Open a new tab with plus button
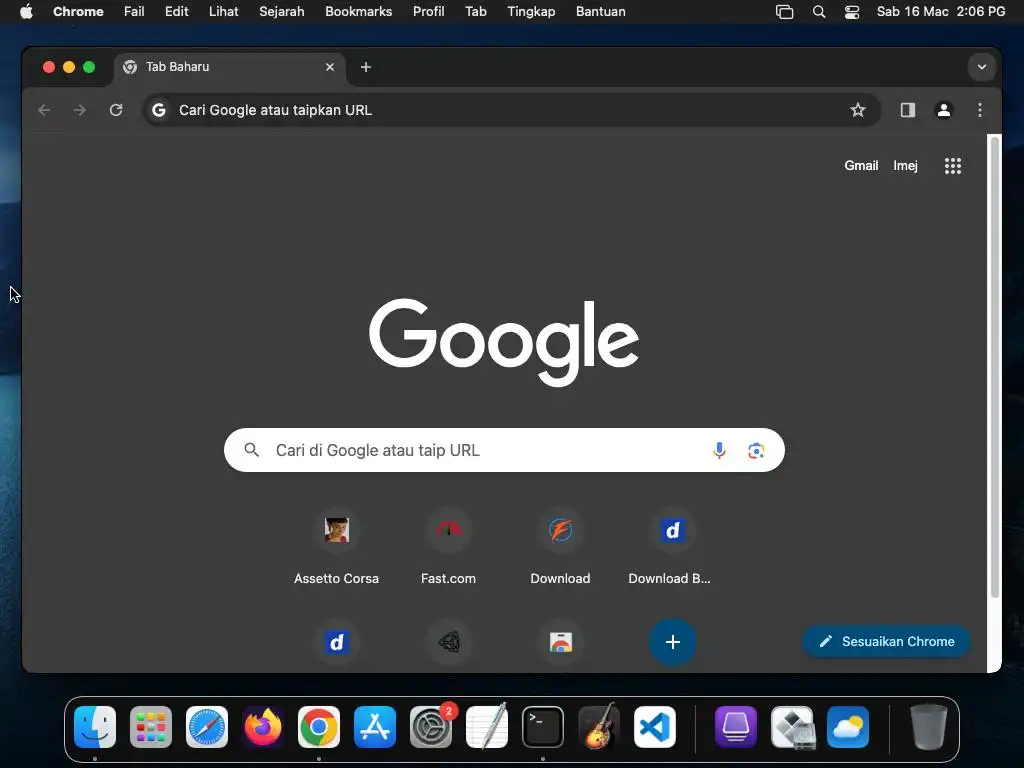1024x768 pixels. [x=366, y=67]
